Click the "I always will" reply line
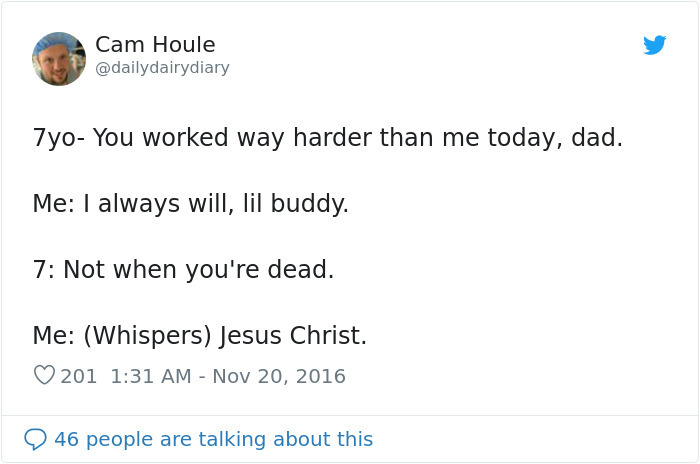 point(190,204)
